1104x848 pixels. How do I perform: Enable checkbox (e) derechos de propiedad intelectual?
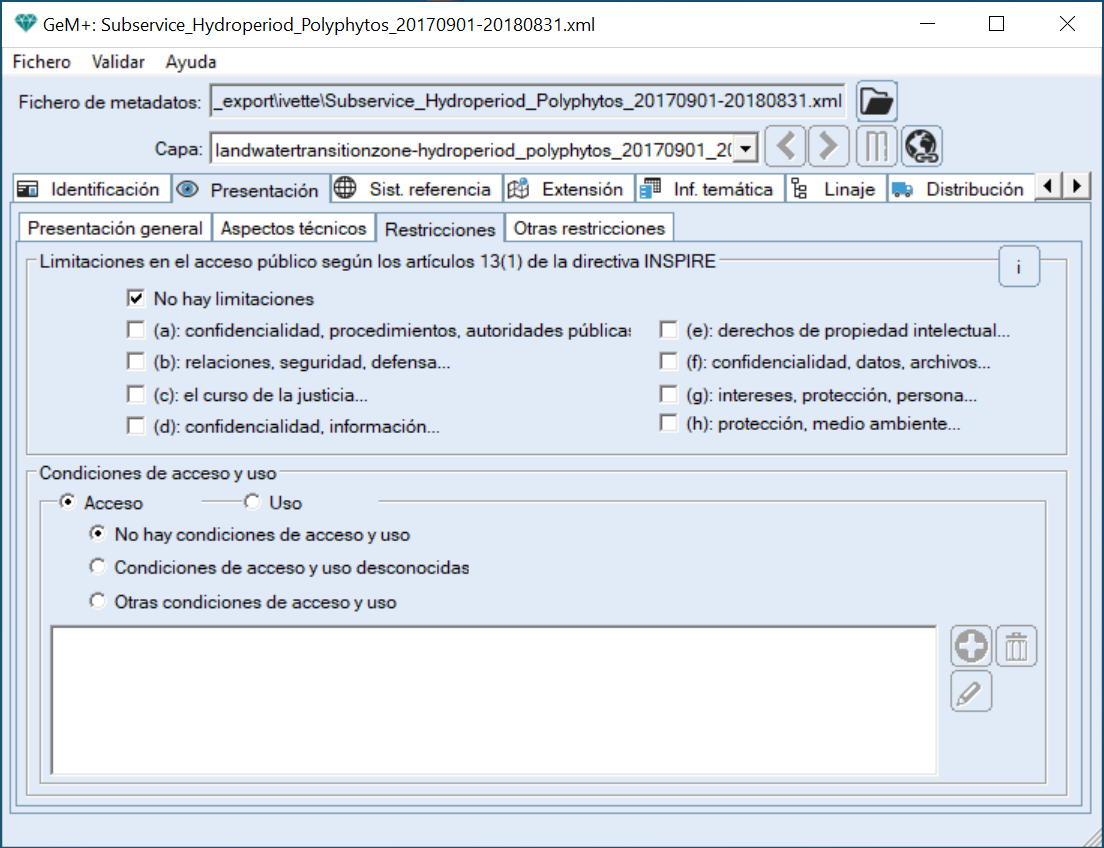point(668,330)
